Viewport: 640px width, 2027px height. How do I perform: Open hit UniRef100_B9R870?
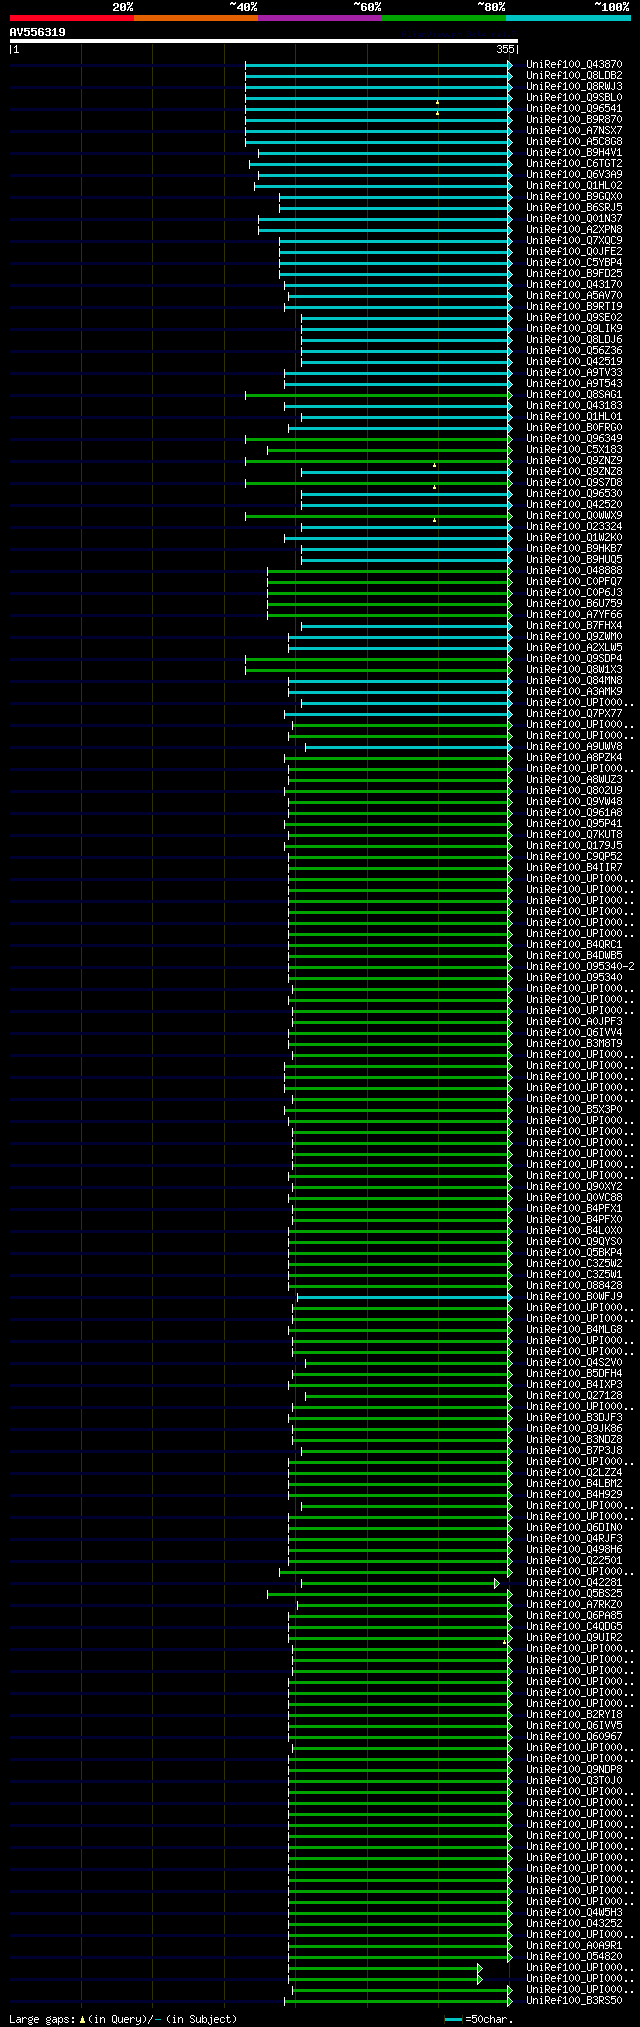(574, 120)
